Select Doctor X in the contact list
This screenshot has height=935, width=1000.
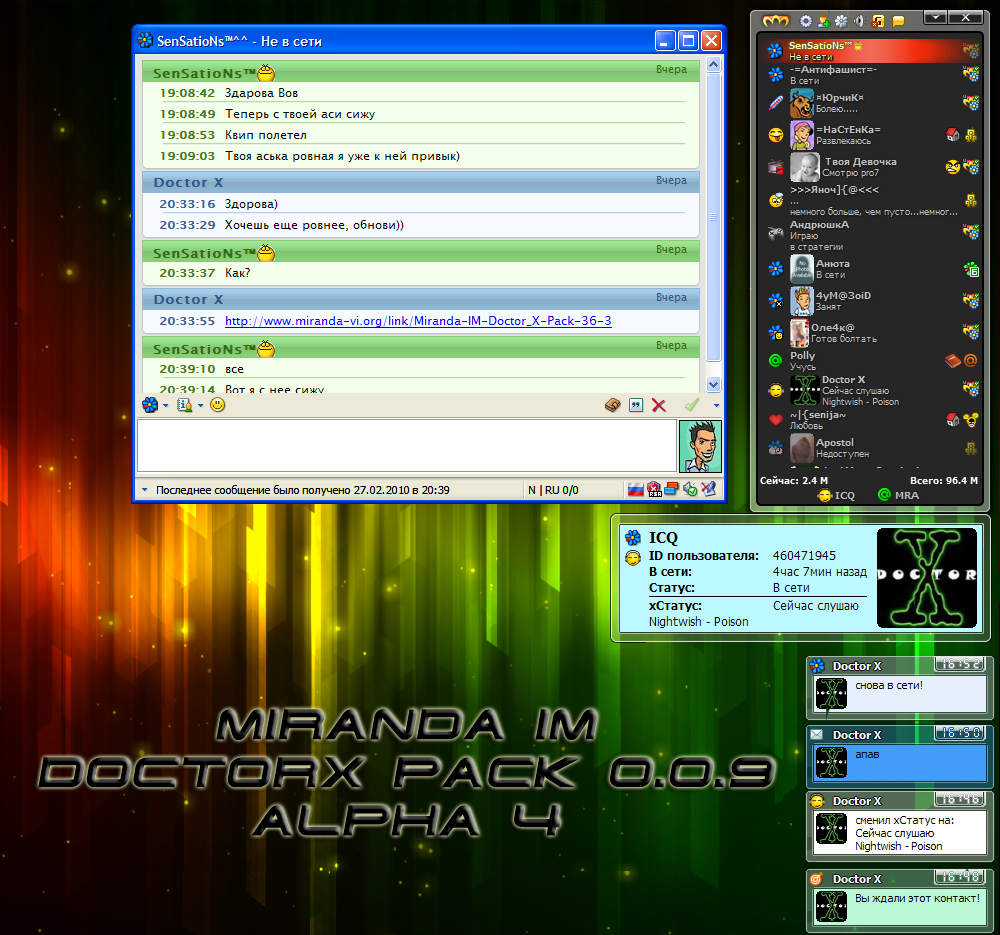coord(843,380)
